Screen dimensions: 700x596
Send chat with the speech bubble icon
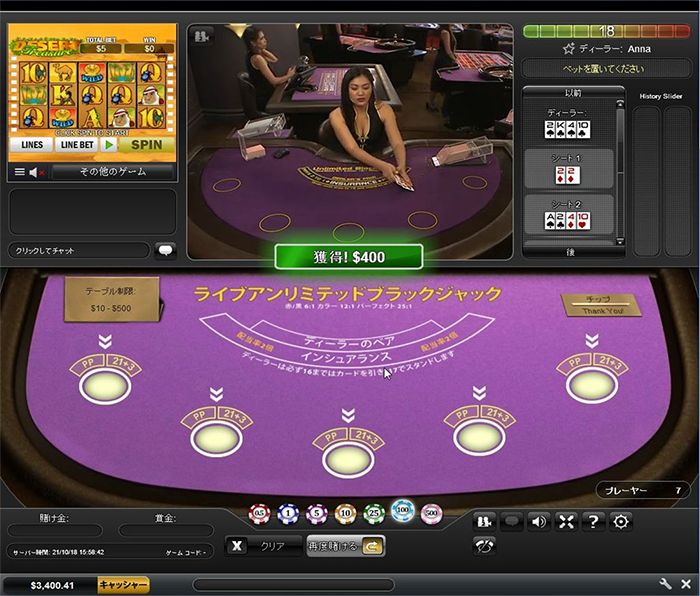pos(165,250)
